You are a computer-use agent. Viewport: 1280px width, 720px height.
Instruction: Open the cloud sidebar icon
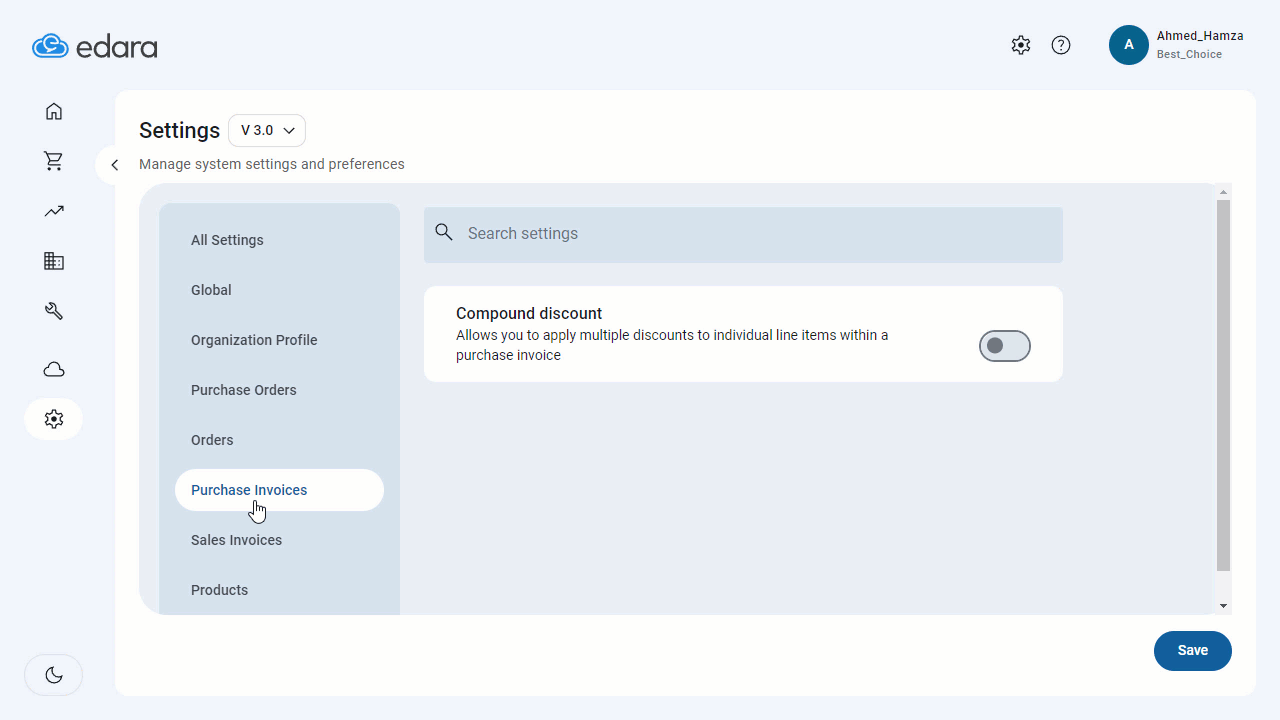tap(54, 369)
